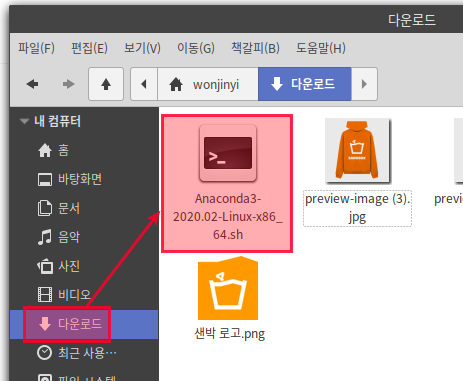Collapse the 내 컴퓨터 sidebar section
Screen dimensions: 463x381
coord(24,121)
